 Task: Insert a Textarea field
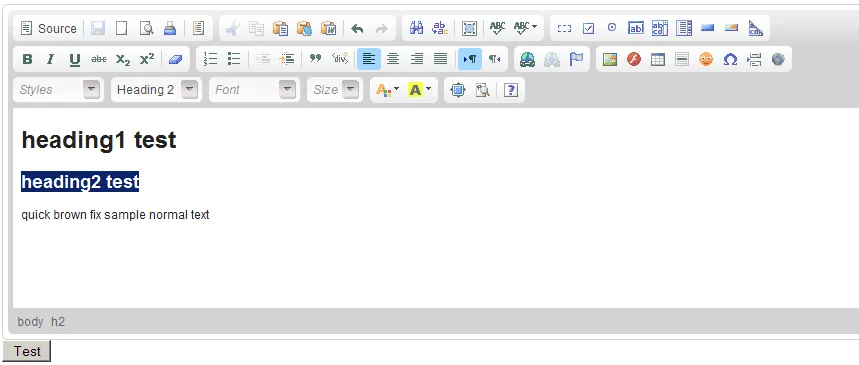coord(660,28)
